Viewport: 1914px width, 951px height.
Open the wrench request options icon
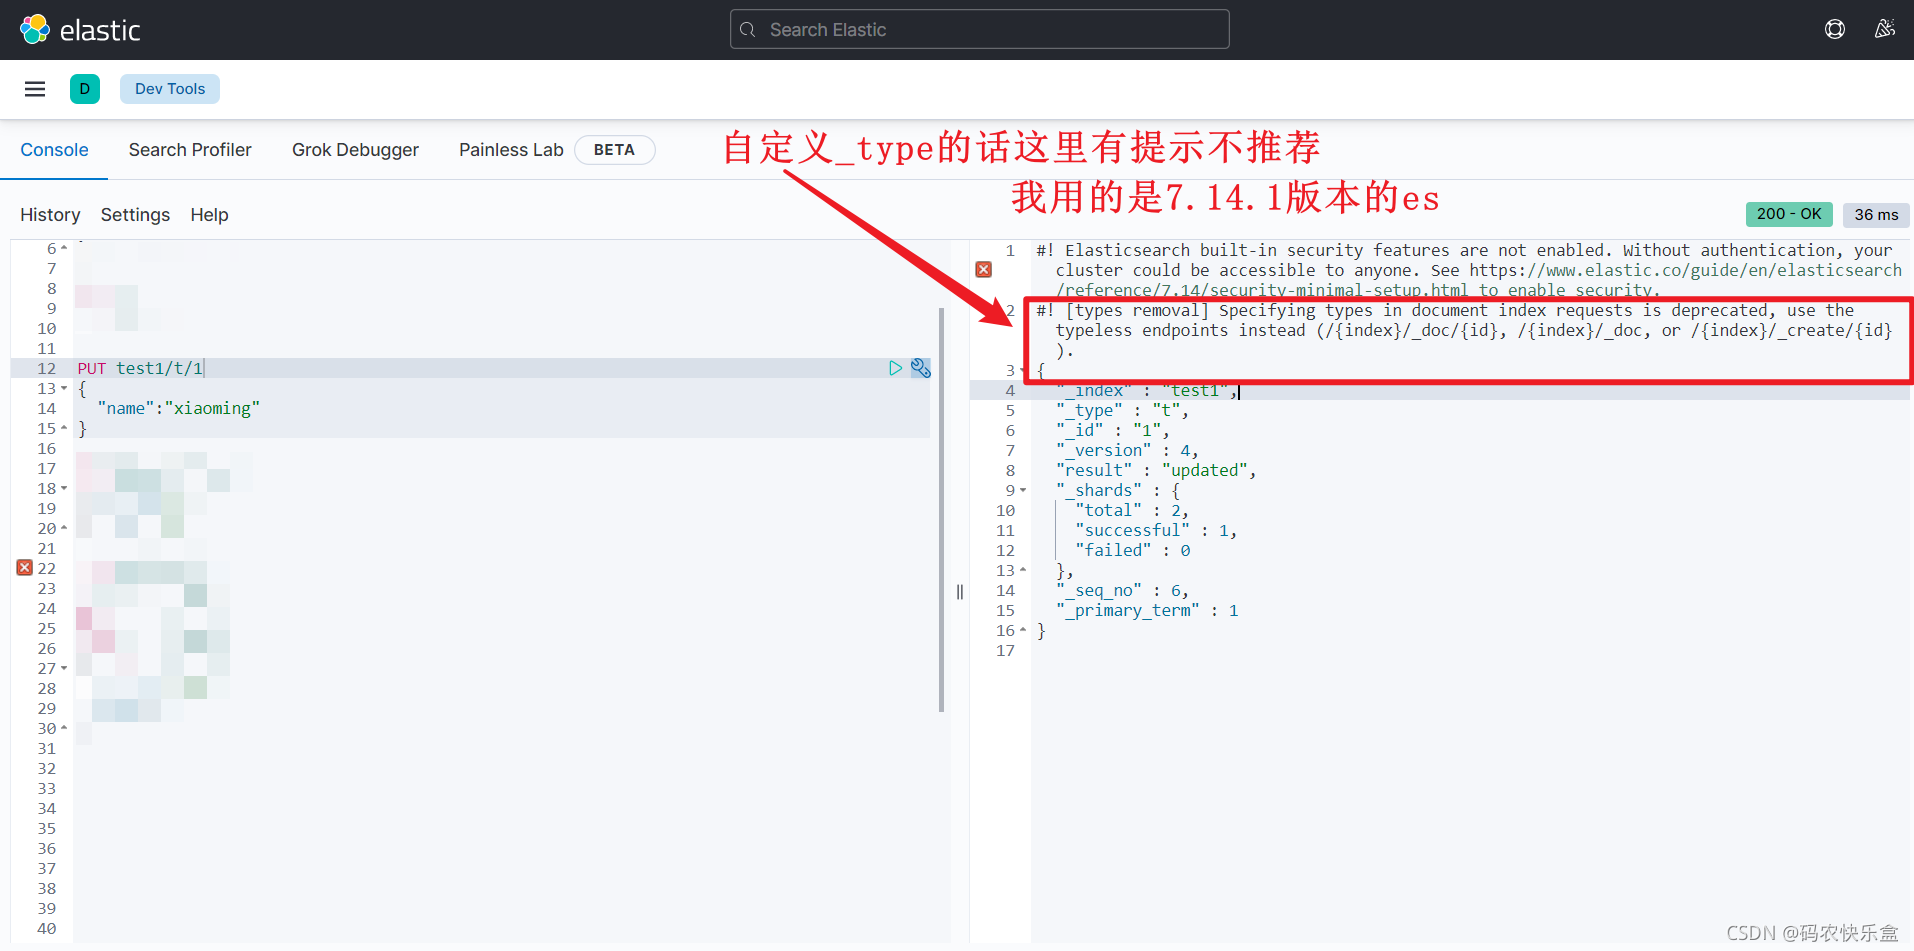921,368
